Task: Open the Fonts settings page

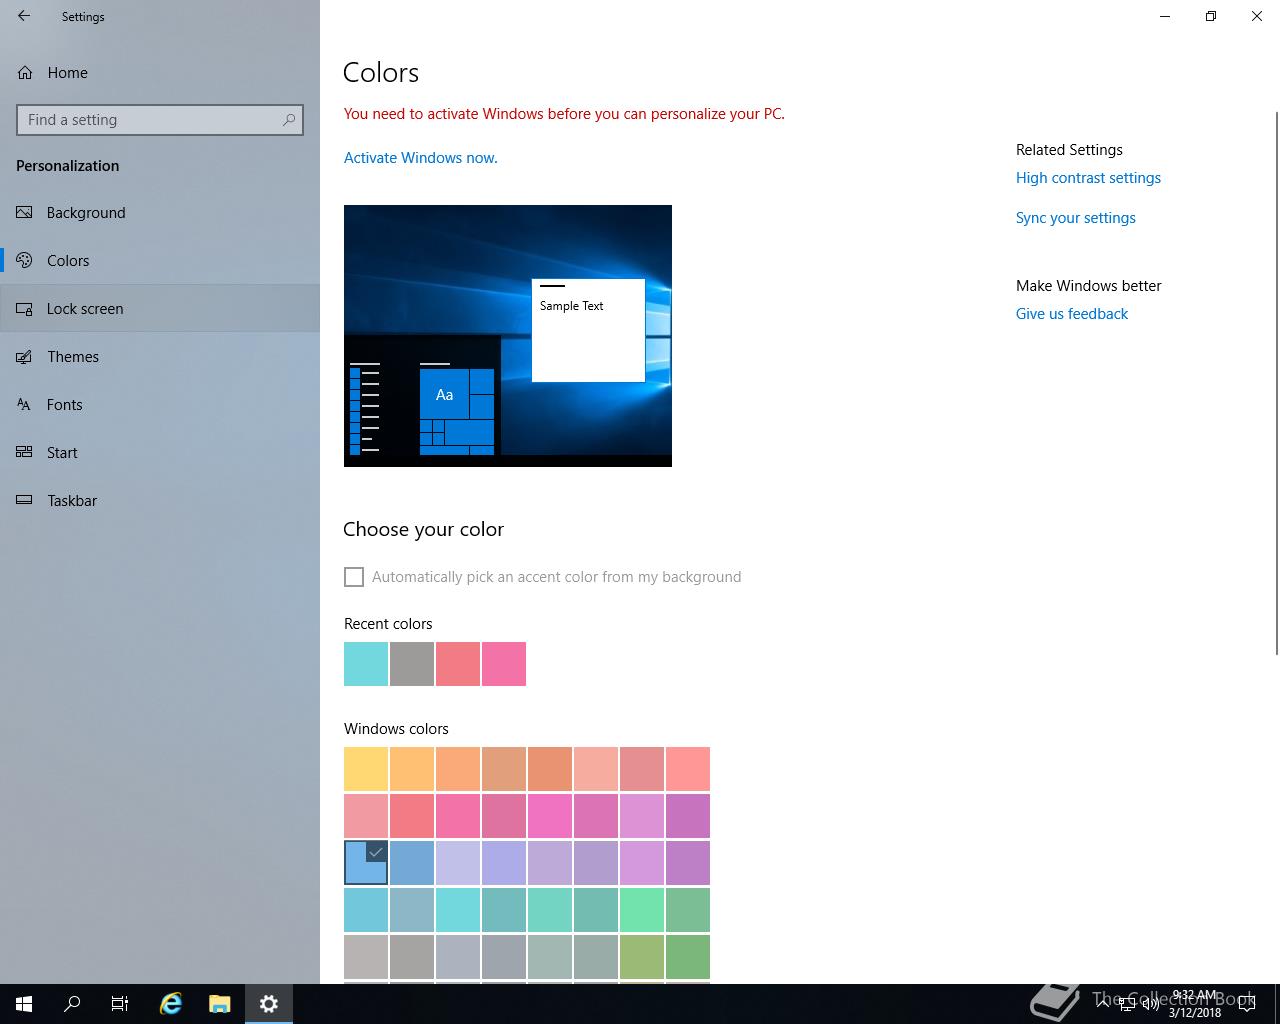Action: coord(160,405)
